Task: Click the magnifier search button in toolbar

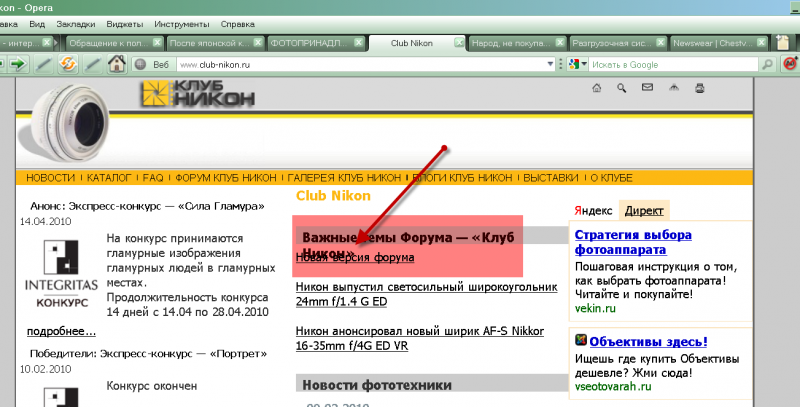Action: [767, 64]
